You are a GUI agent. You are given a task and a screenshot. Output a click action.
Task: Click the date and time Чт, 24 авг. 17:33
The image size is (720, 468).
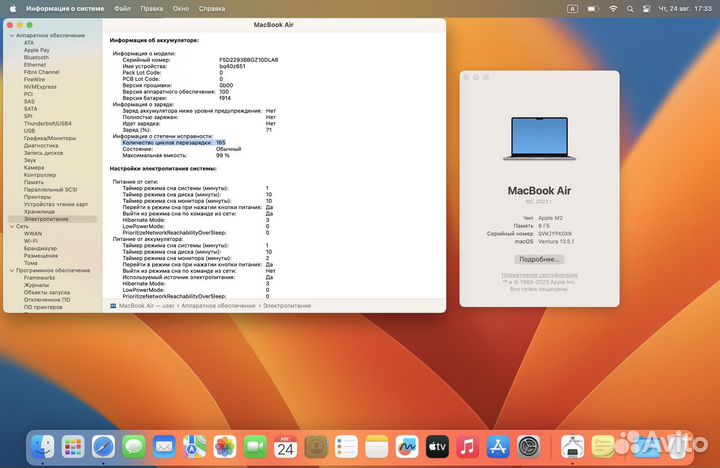click(x=685, y=8)
